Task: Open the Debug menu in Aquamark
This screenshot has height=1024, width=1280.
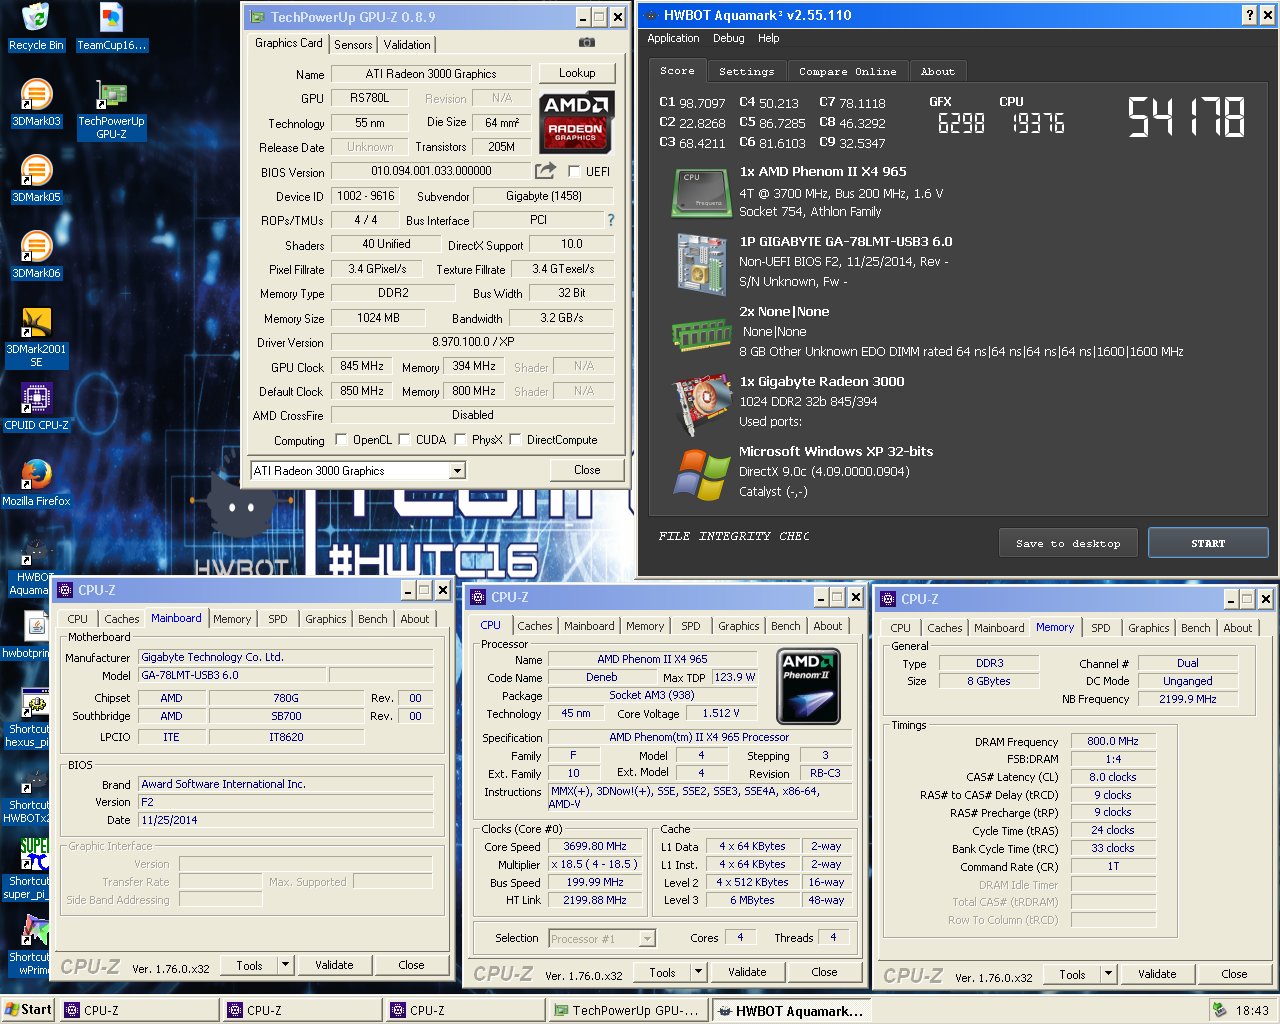Action: click(x=728, y=38)
